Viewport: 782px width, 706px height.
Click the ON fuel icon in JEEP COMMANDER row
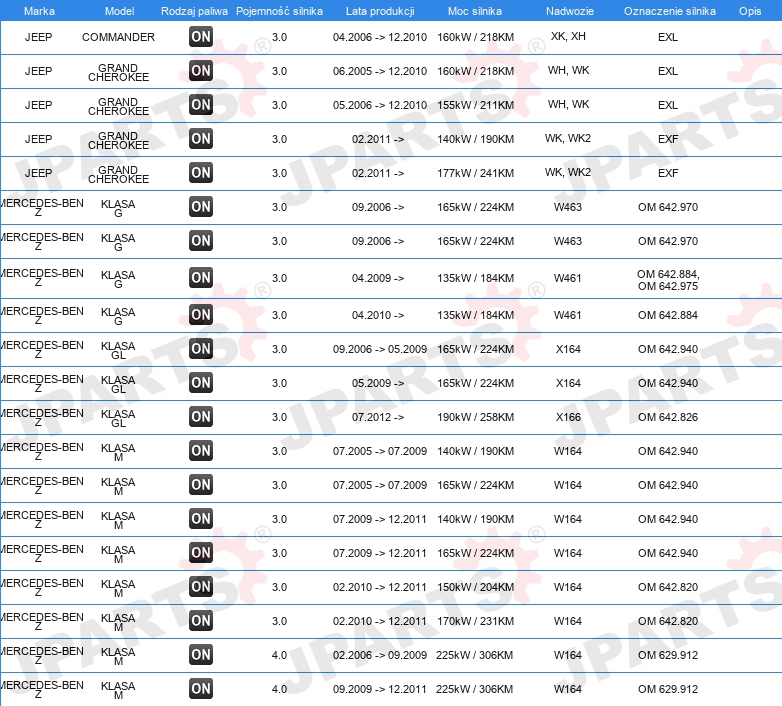pos(201,36)
